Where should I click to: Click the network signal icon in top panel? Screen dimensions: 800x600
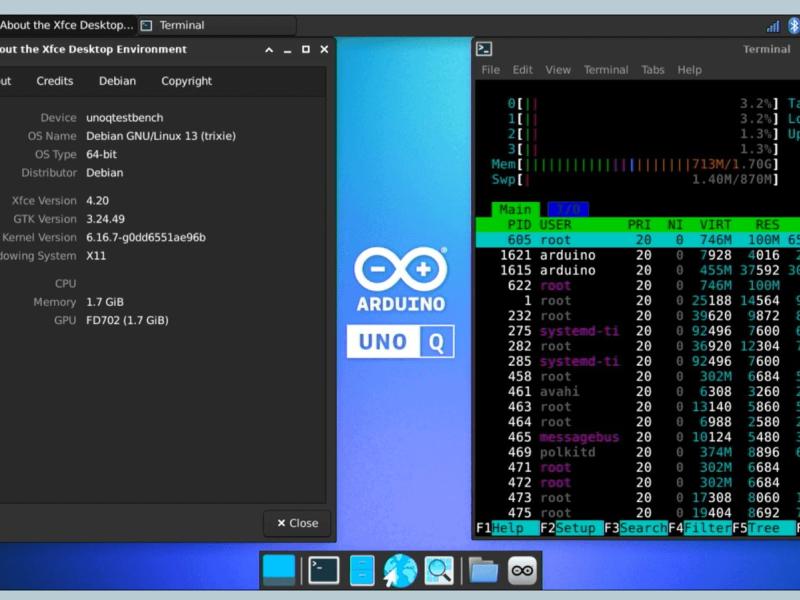[x=773, y=27]
